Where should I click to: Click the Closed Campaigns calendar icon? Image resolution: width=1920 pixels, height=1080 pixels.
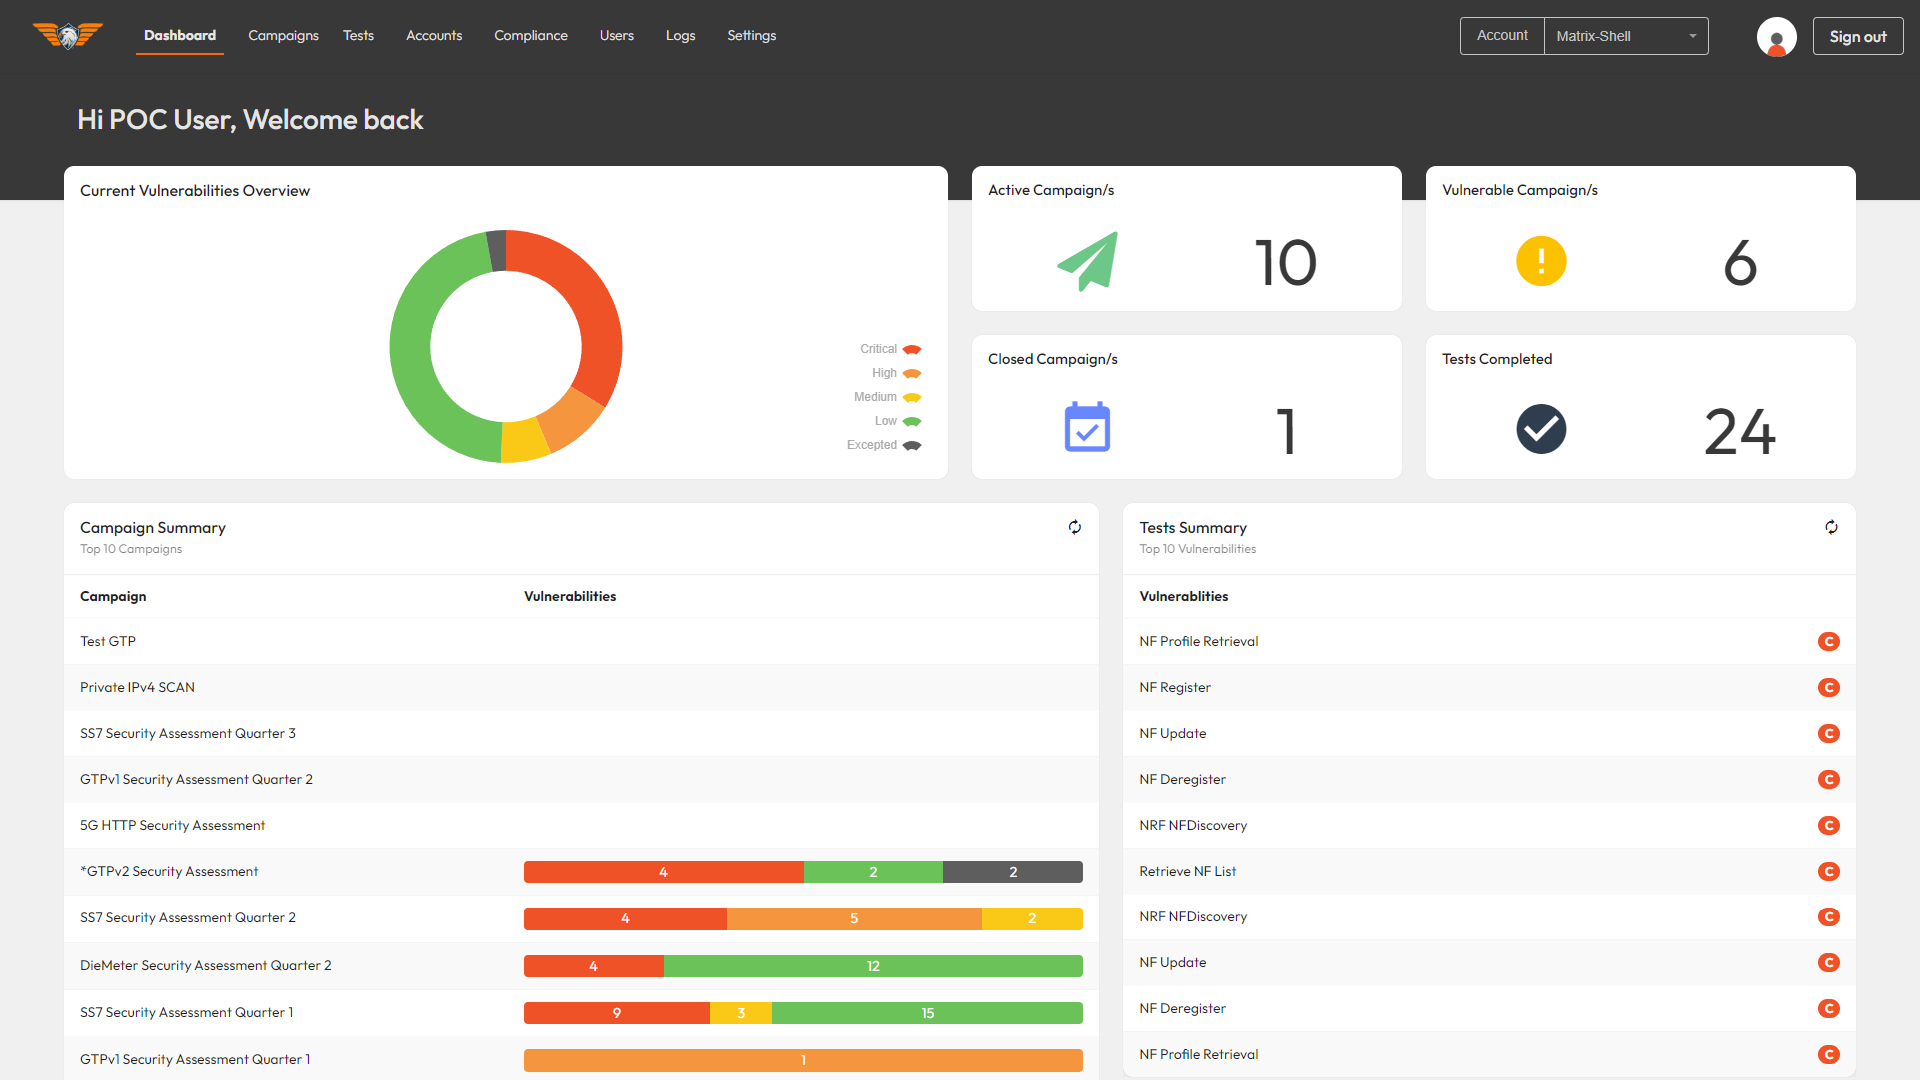pyautogui.click(x=1087, y=428)
